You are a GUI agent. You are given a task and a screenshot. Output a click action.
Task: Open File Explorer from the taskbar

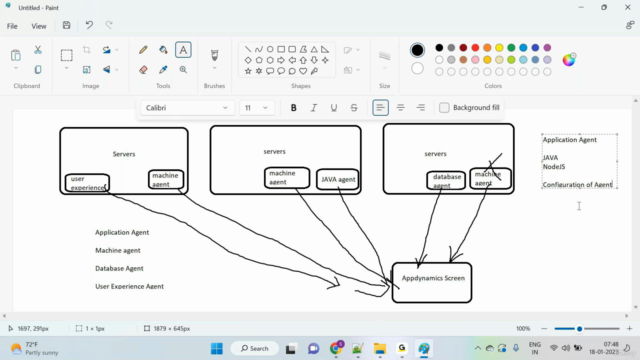click(380, 349)
